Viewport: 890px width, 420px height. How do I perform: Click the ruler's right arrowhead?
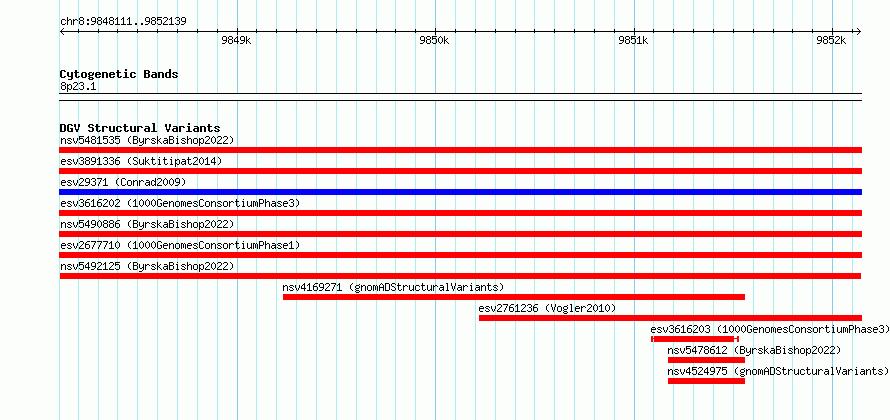859,32
